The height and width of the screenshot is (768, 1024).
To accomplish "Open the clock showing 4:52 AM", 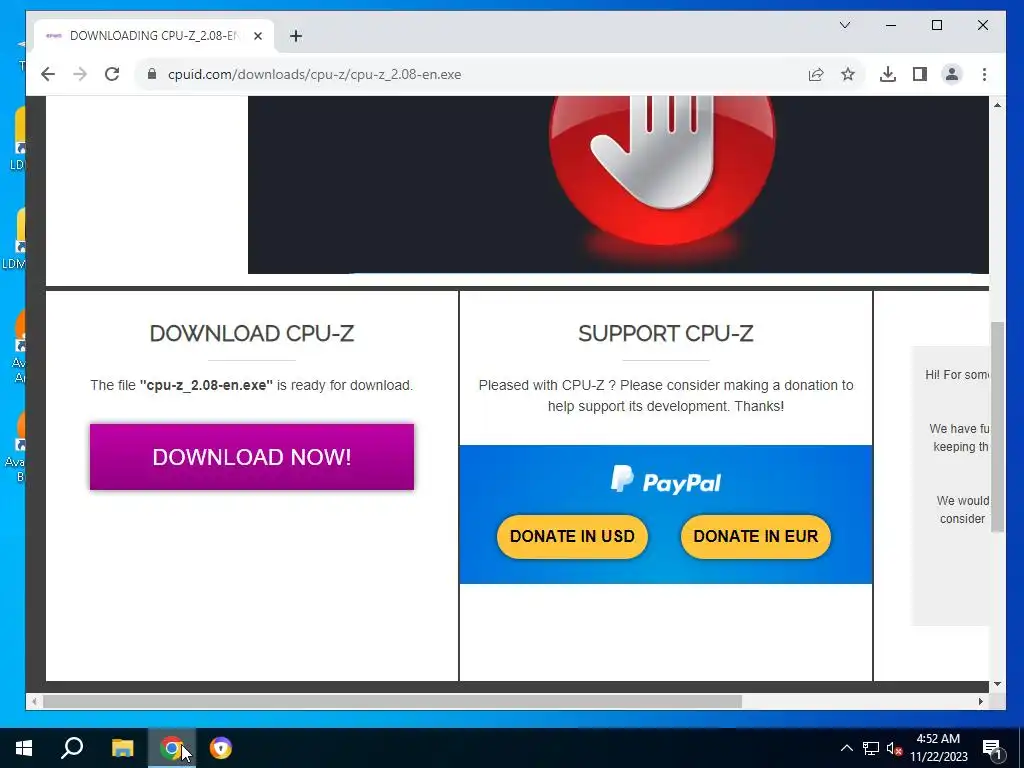I will coord(938,748).
